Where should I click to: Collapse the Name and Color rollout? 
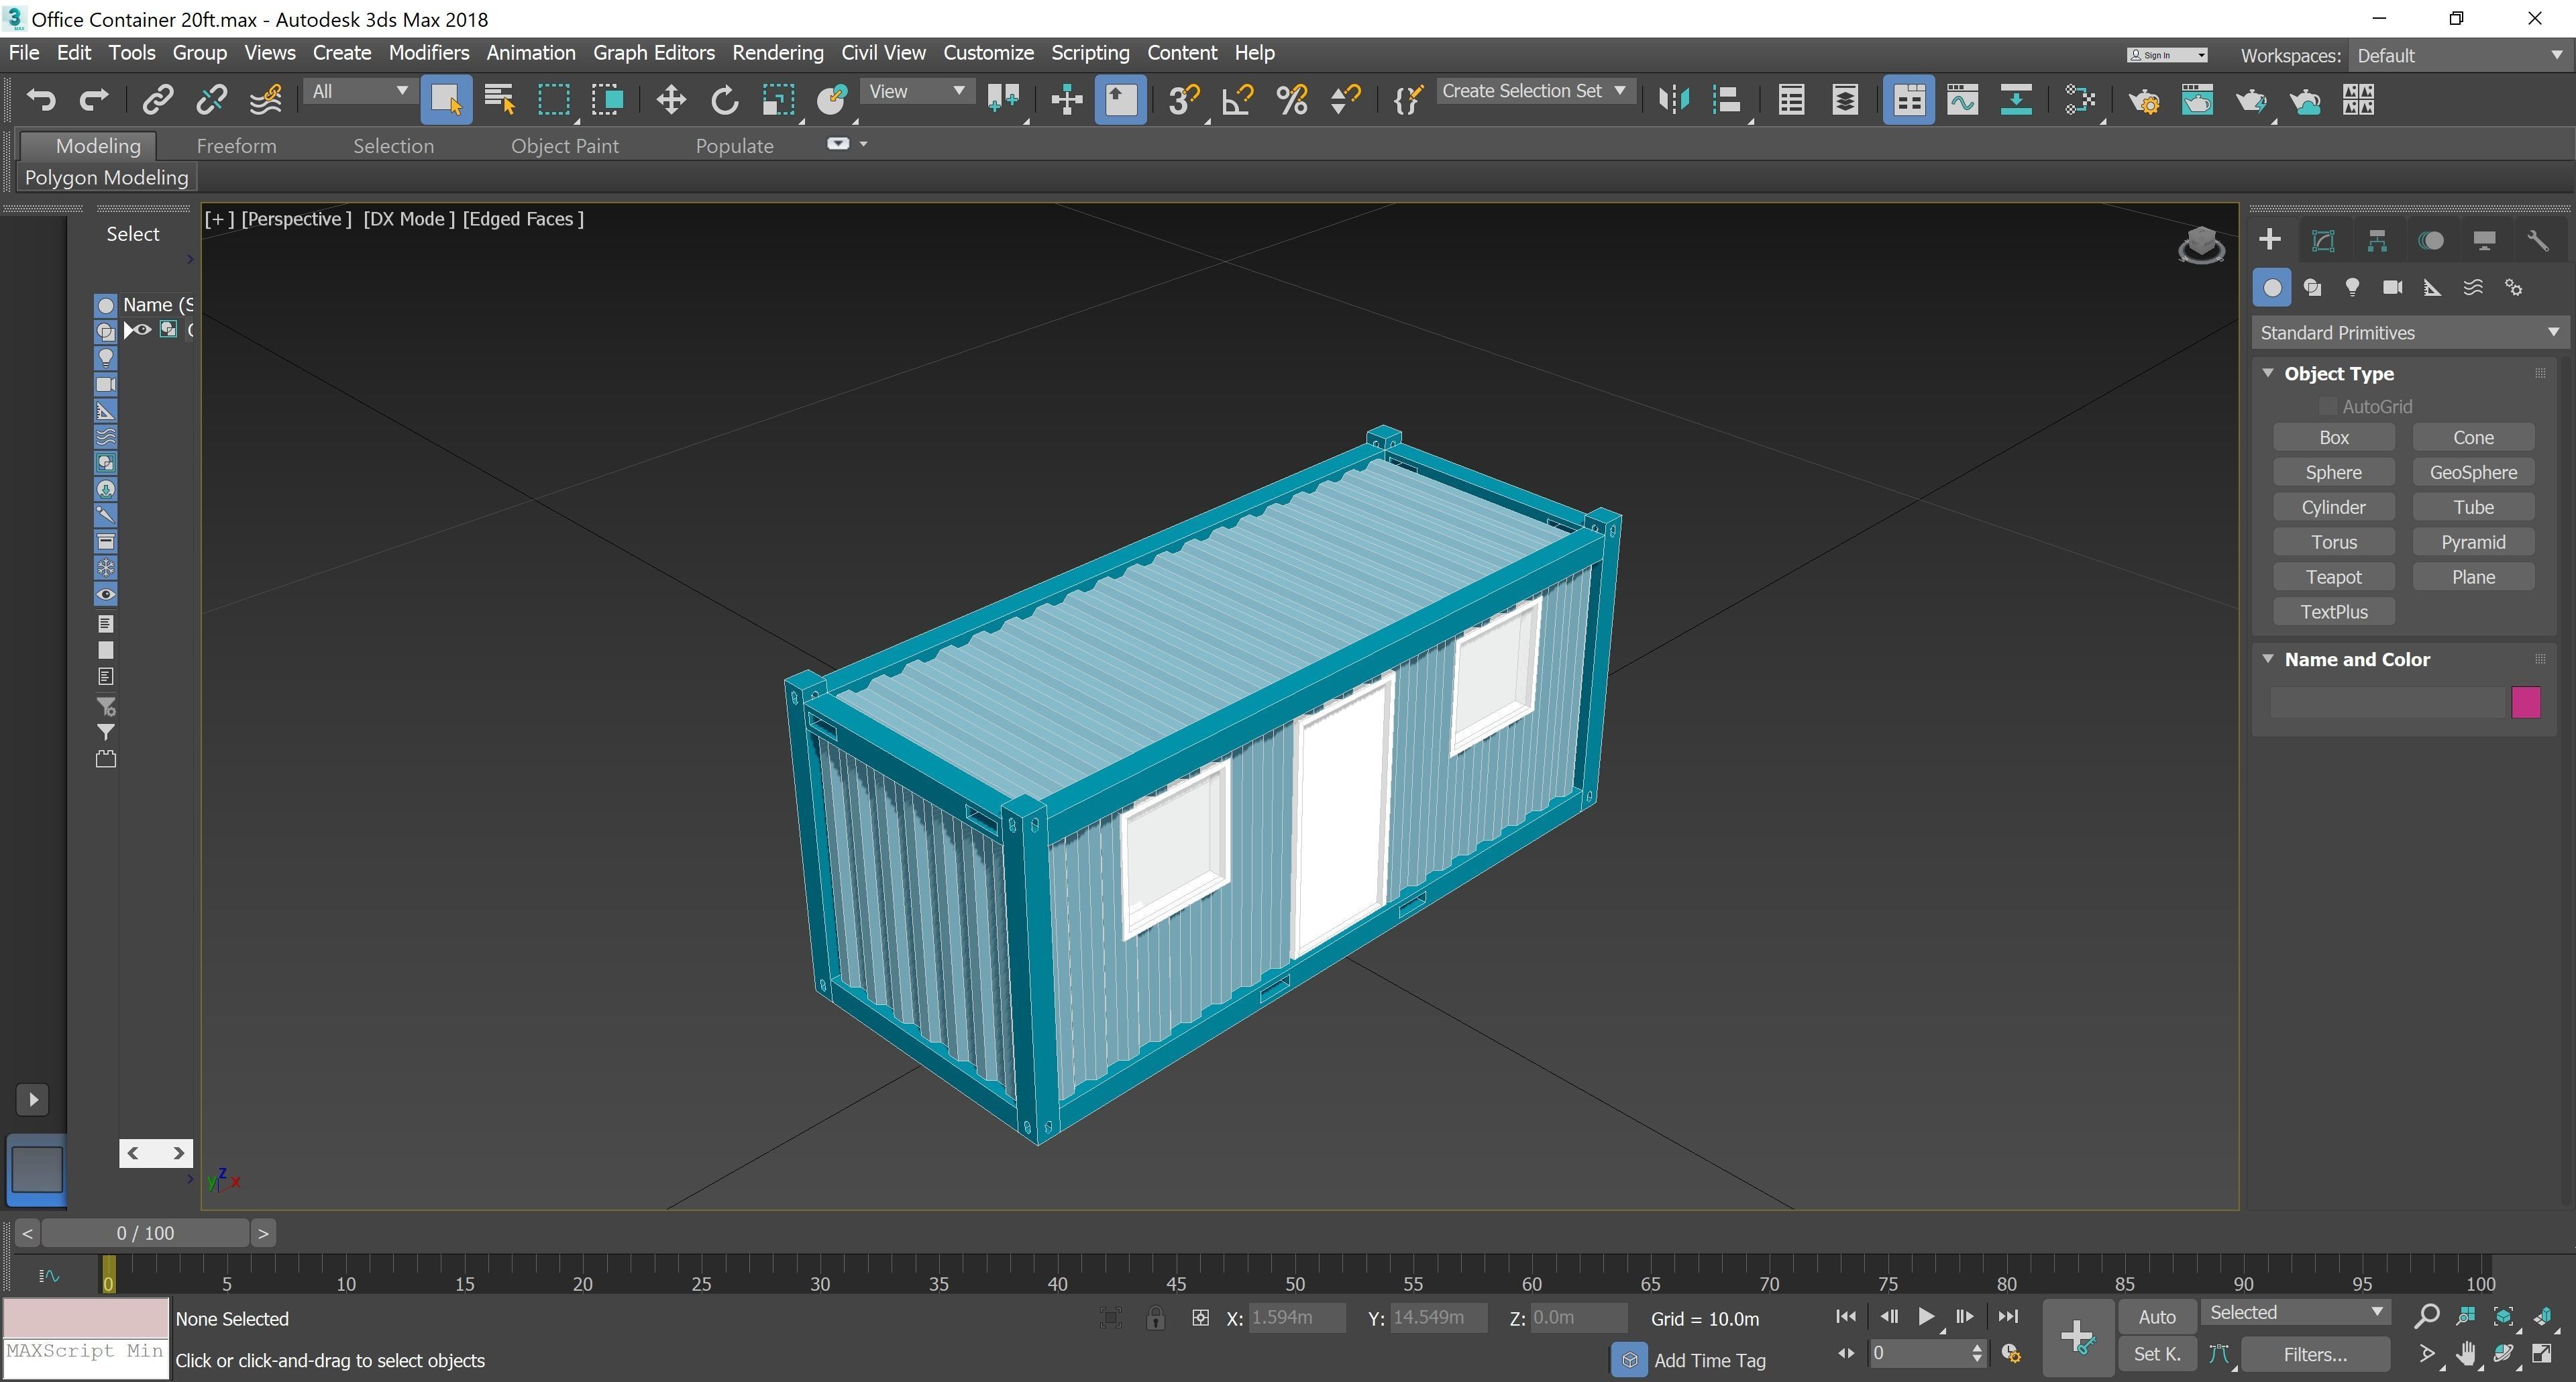pos(2268,659)
